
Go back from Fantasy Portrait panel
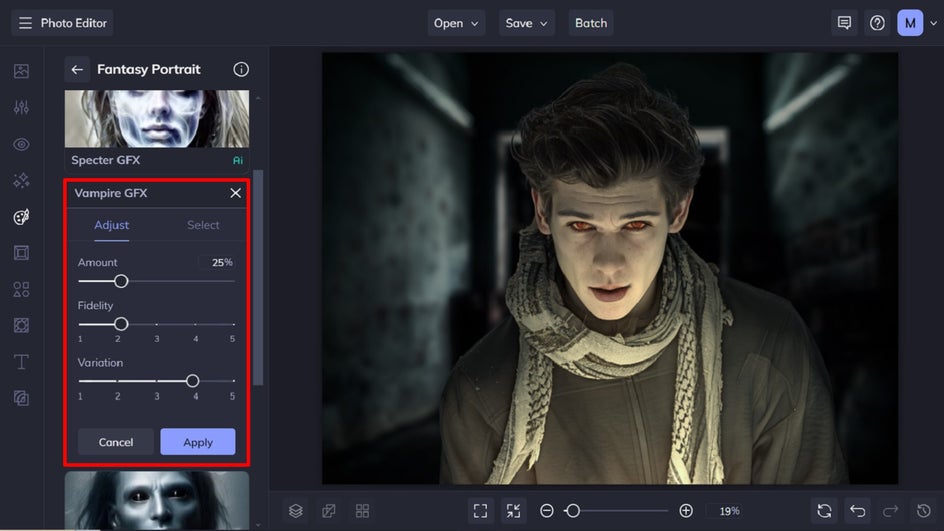pos(77,69)
